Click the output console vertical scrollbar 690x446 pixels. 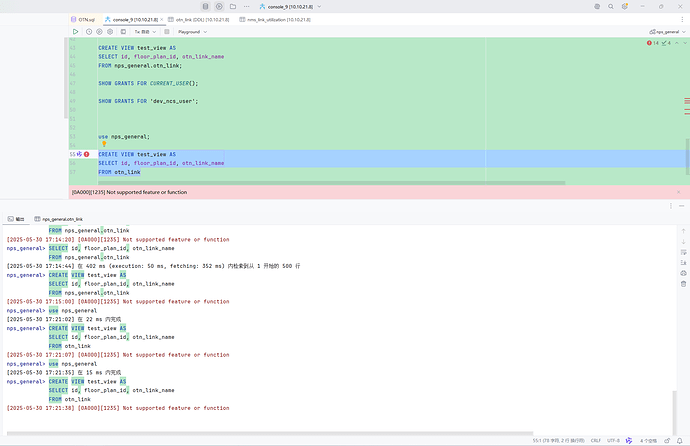click(675, 413)
